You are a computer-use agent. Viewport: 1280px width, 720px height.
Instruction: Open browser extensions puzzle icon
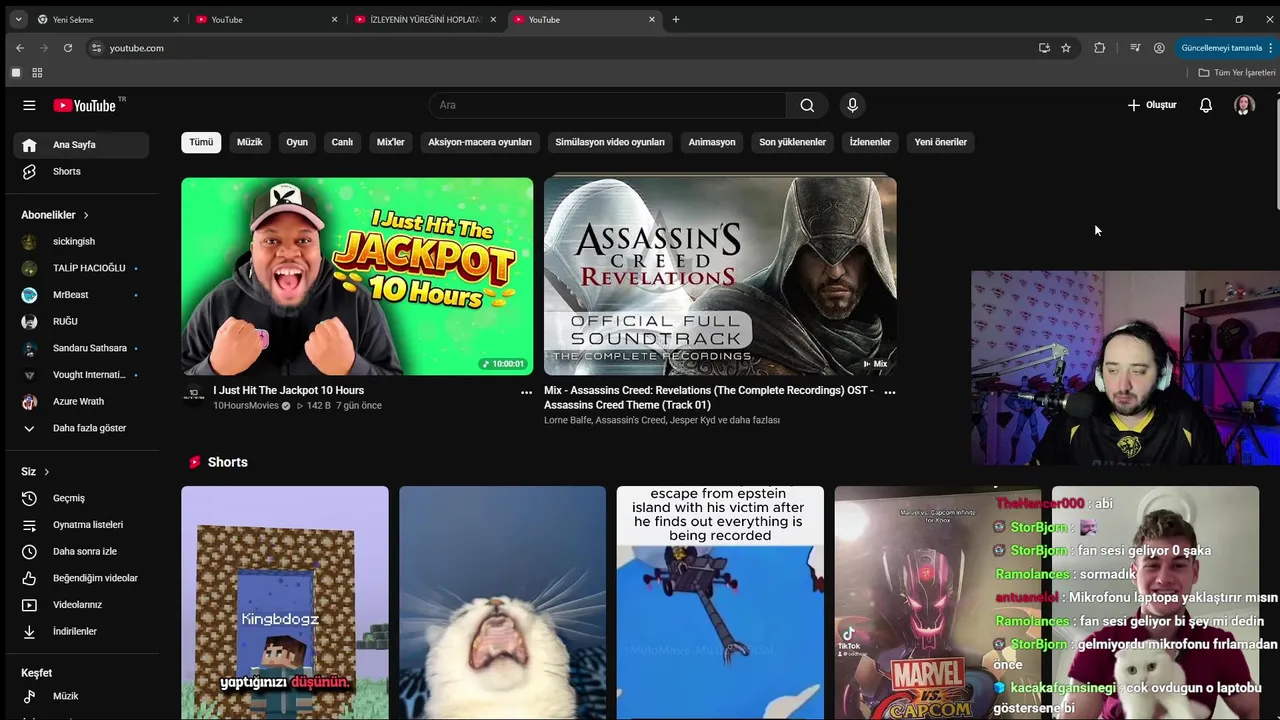click(1100, 48)
